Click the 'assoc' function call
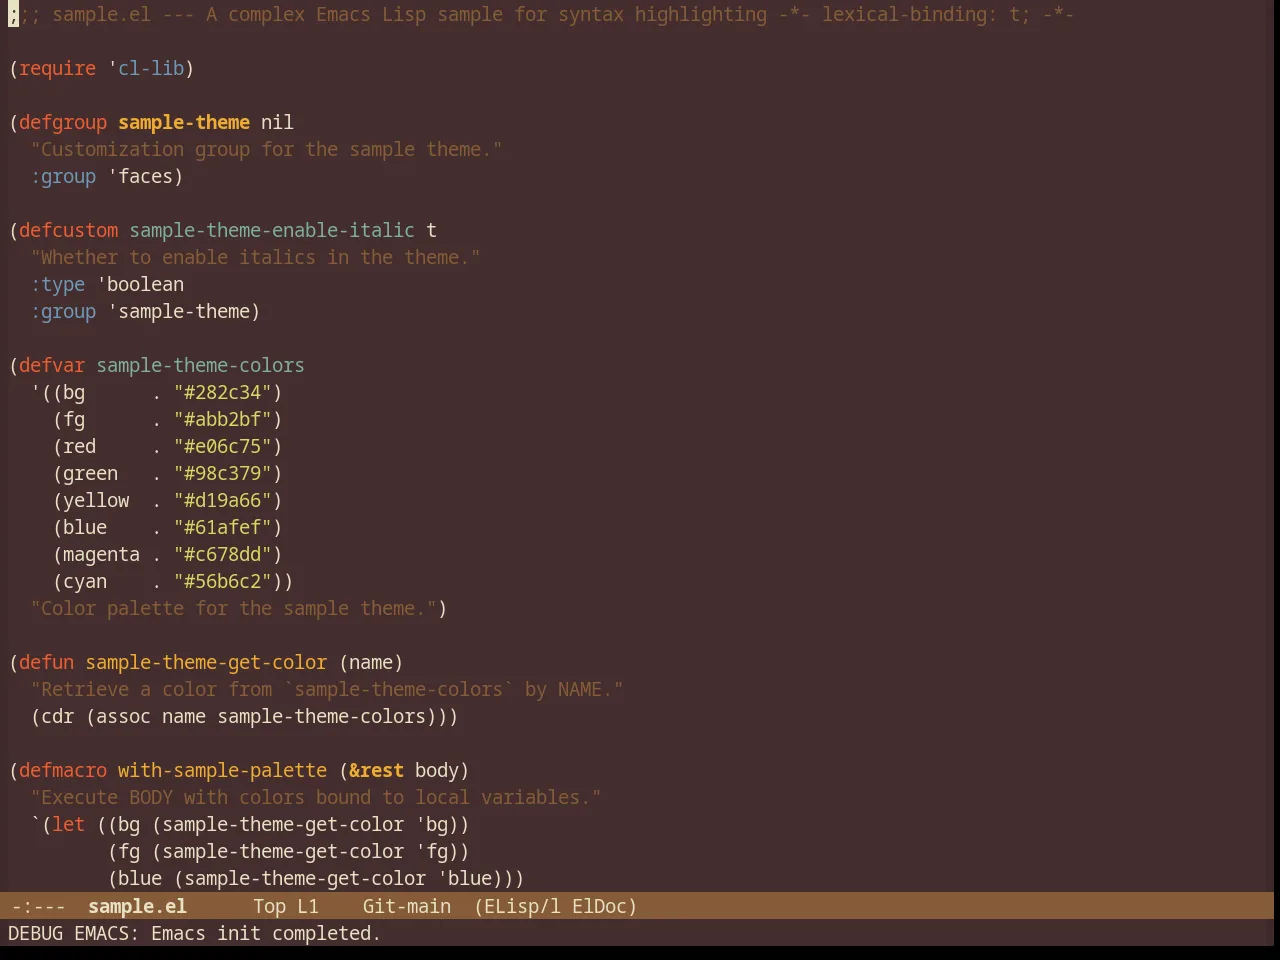This screenshot has height=960, width=1280. click(x=123, y=716)
